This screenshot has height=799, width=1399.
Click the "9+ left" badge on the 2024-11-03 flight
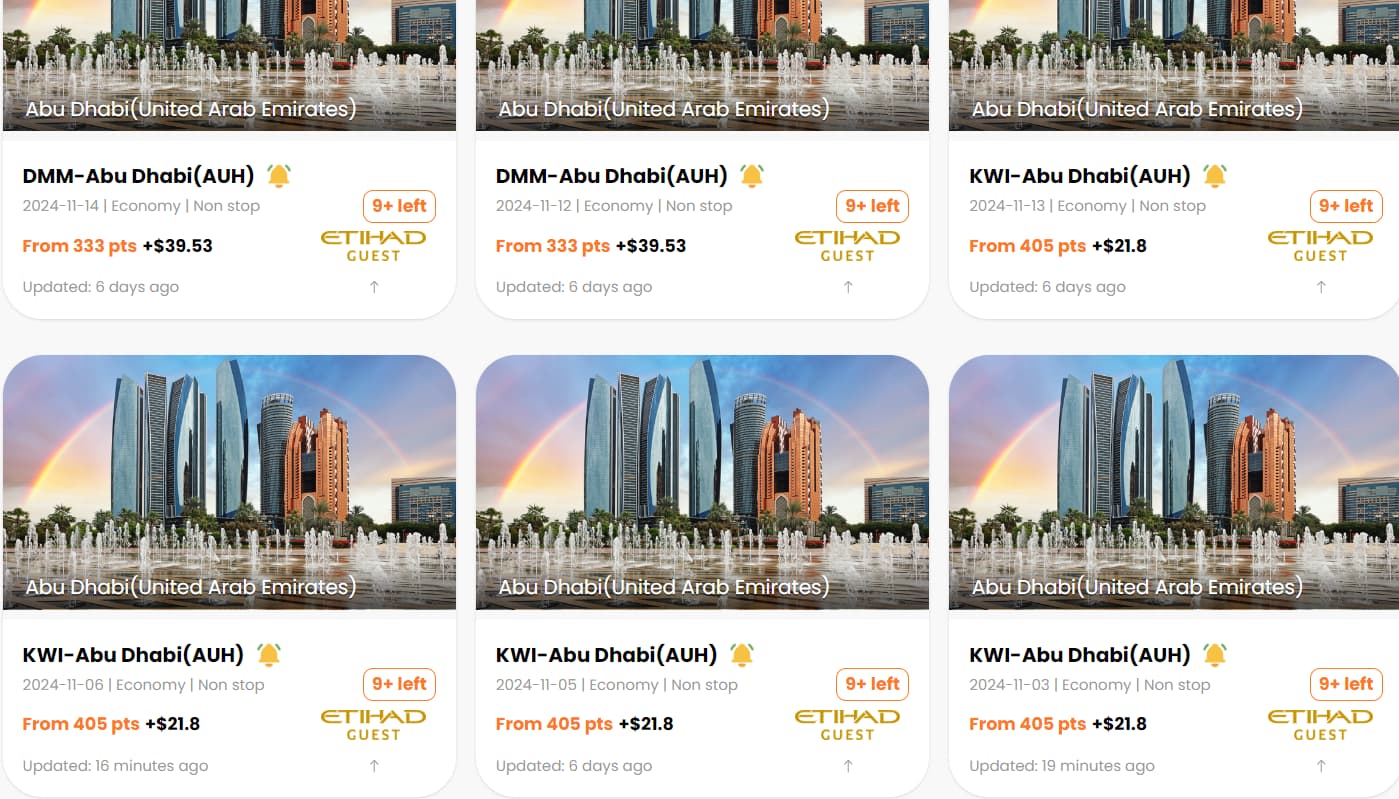1346,684
